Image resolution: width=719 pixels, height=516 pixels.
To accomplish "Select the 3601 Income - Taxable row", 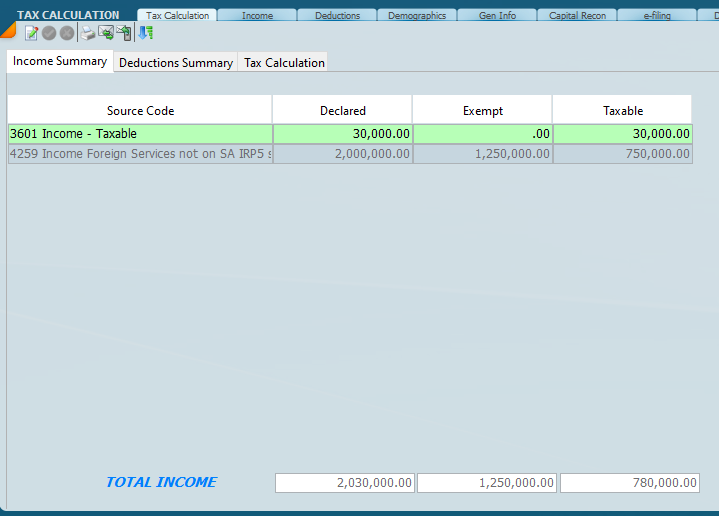I will click(x=140, y=134).
